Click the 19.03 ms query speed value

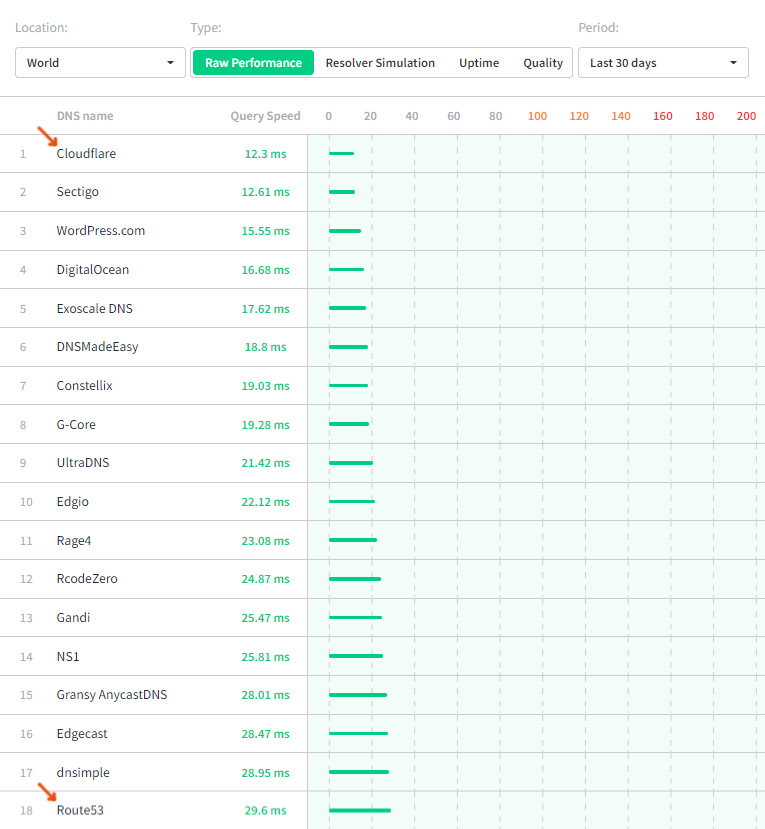tap(265, 386)
